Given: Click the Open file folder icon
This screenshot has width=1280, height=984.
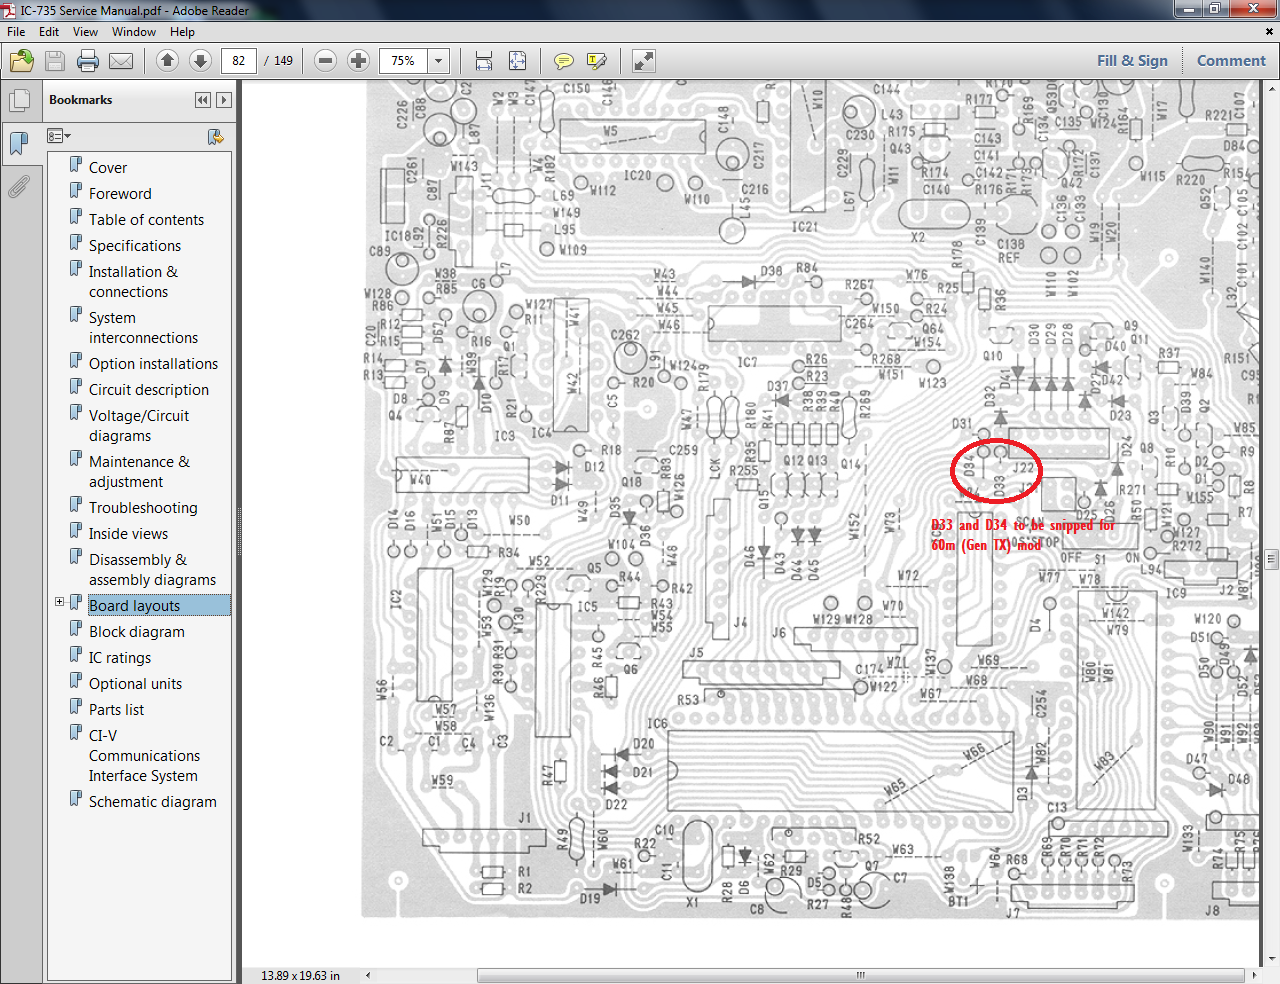Looking at the screenshot, I should (x=22, y=61).
